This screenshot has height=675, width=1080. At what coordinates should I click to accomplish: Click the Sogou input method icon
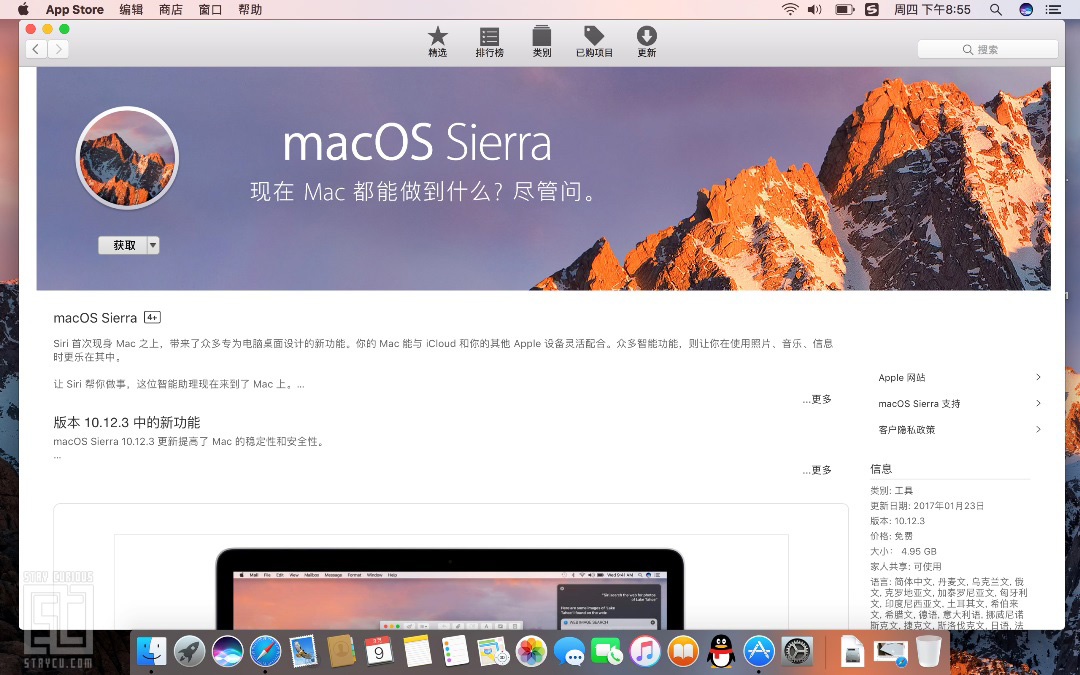[872, 10]
